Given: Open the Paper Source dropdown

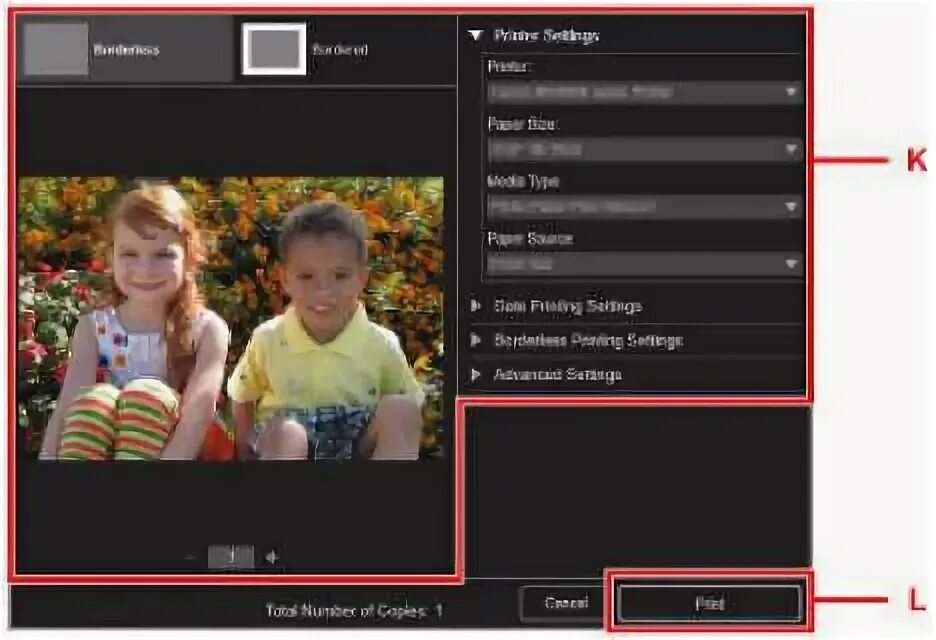Looking at the screenshot, I should (644, 264).
